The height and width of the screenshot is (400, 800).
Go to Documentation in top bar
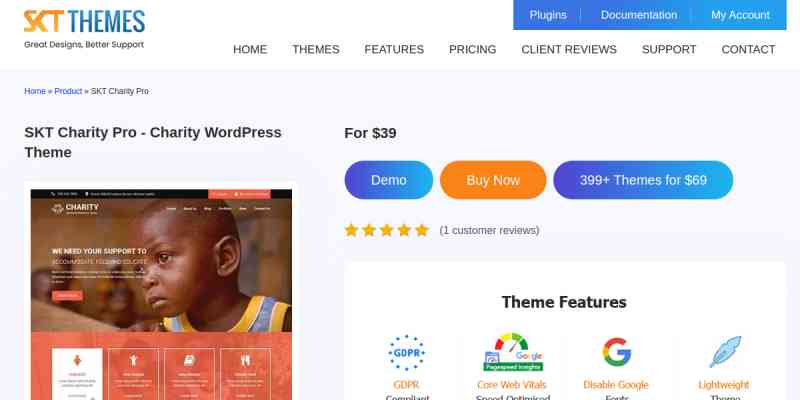[x=639, y=15]
